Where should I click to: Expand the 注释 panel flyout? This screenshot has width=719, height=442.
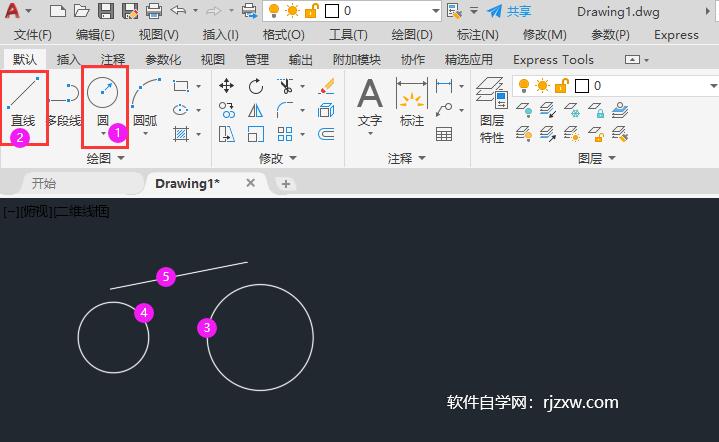[422, 158]
